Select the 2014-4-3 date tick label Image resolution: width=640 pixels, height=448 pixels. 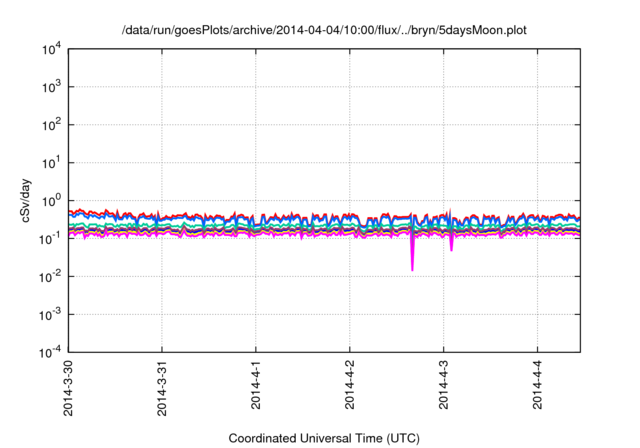444,385
